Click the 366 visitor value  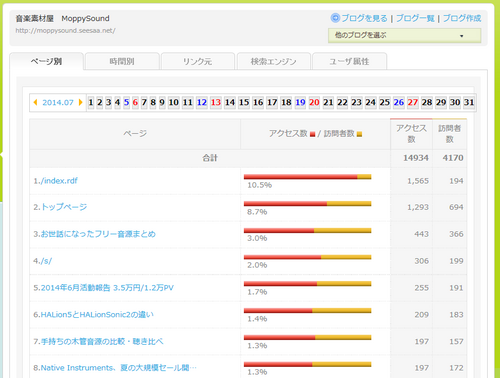(456, 234)
